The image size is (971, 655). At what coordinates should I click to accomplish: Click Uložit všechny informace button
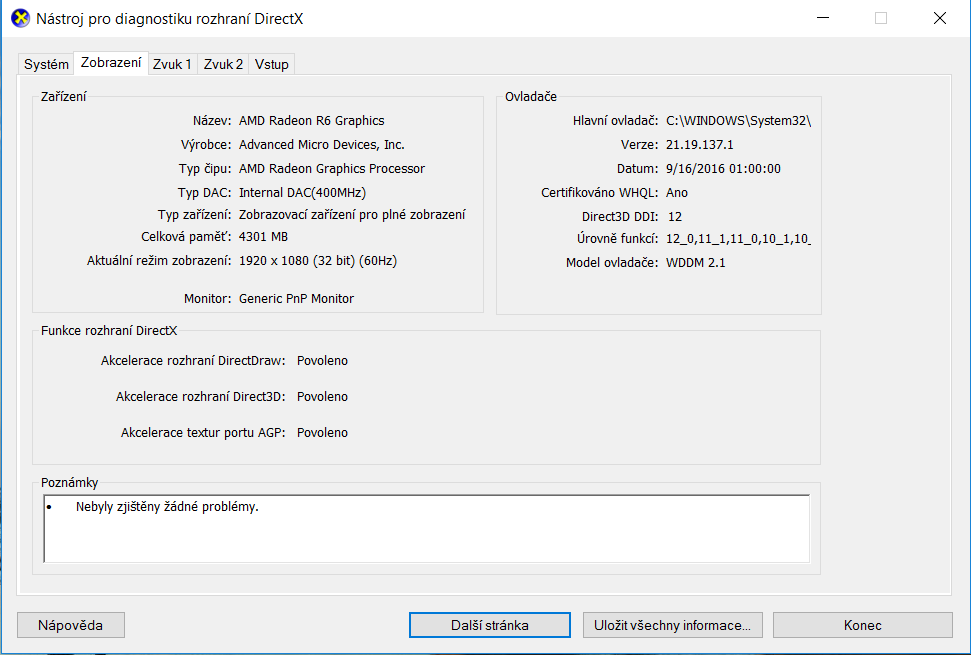(673, 625)
